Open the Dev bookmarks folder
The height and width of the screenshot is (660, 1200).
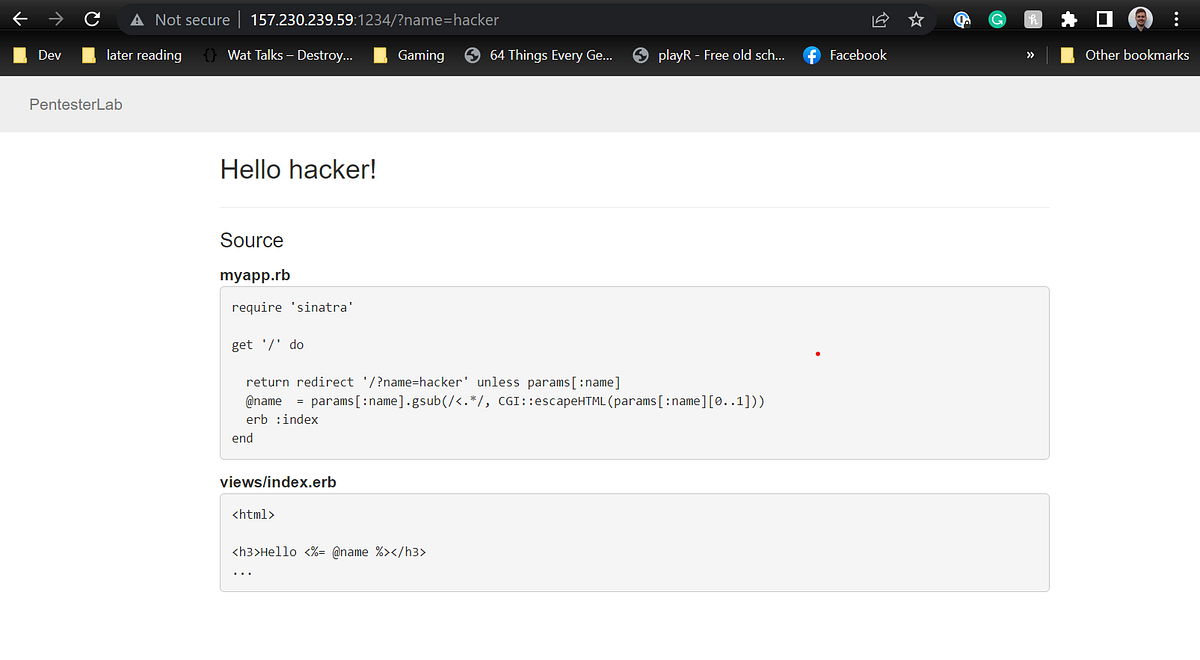36,55
